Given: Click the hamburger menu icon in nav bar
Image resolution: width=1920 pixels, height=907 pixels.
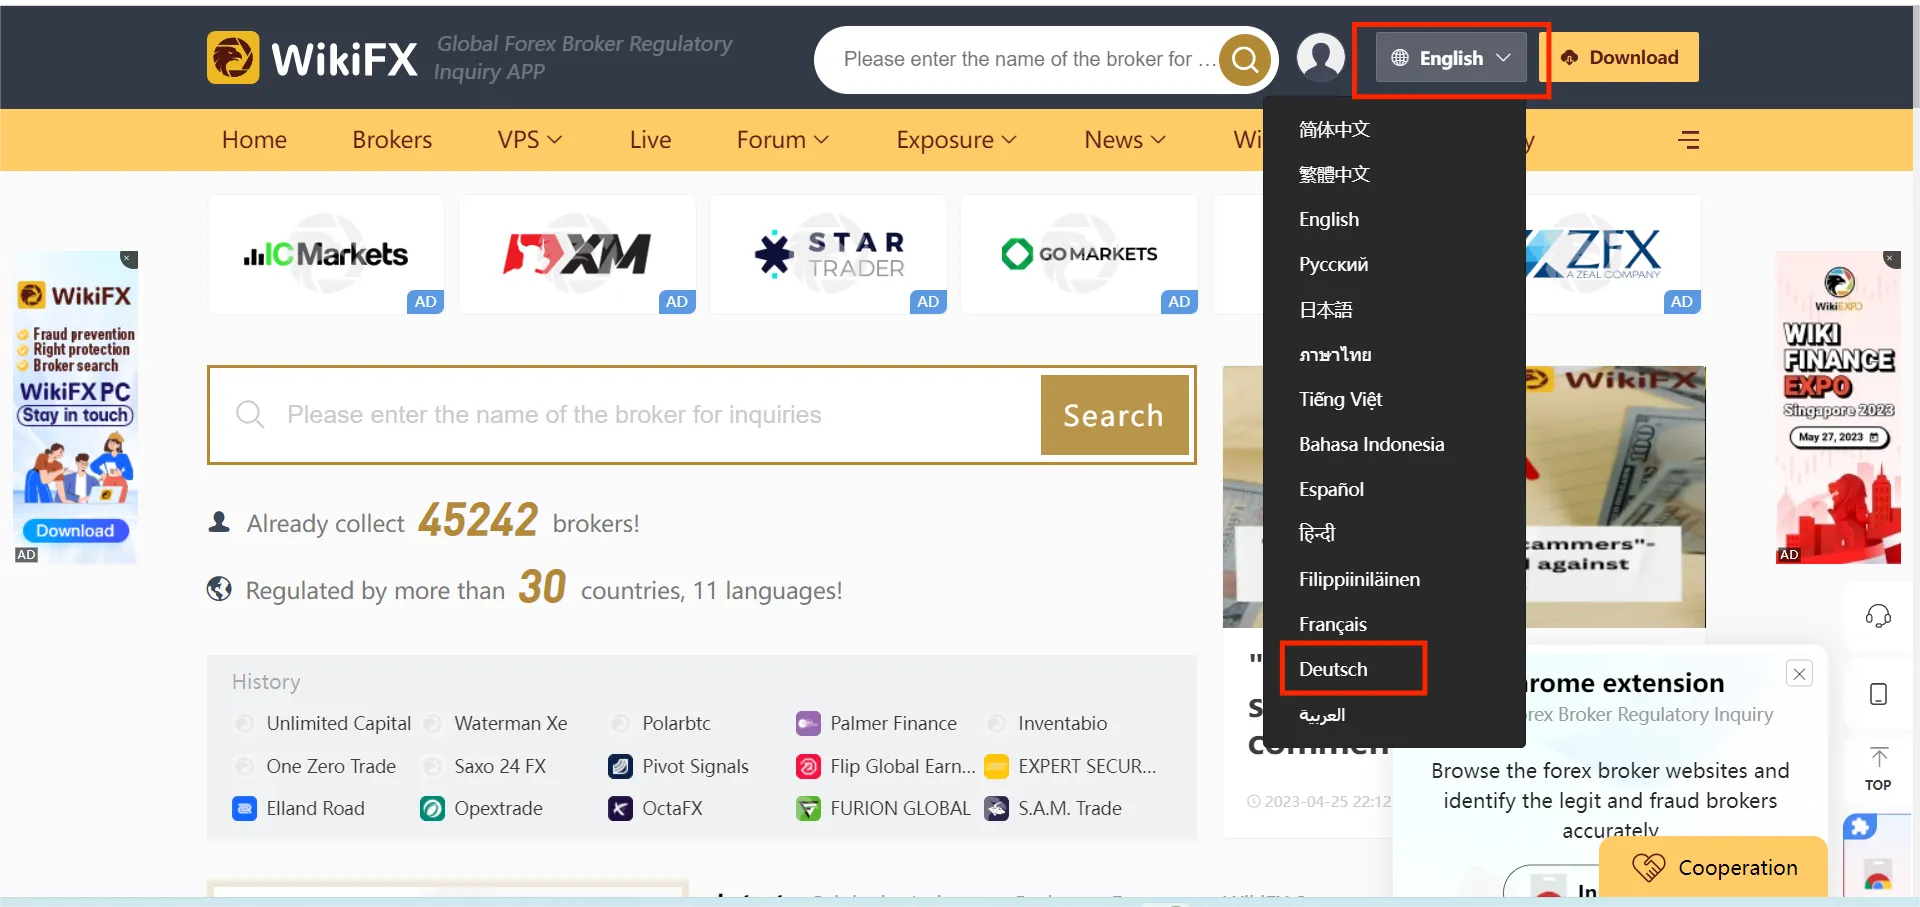Looking at the screenshot, I should [1689, 140].
